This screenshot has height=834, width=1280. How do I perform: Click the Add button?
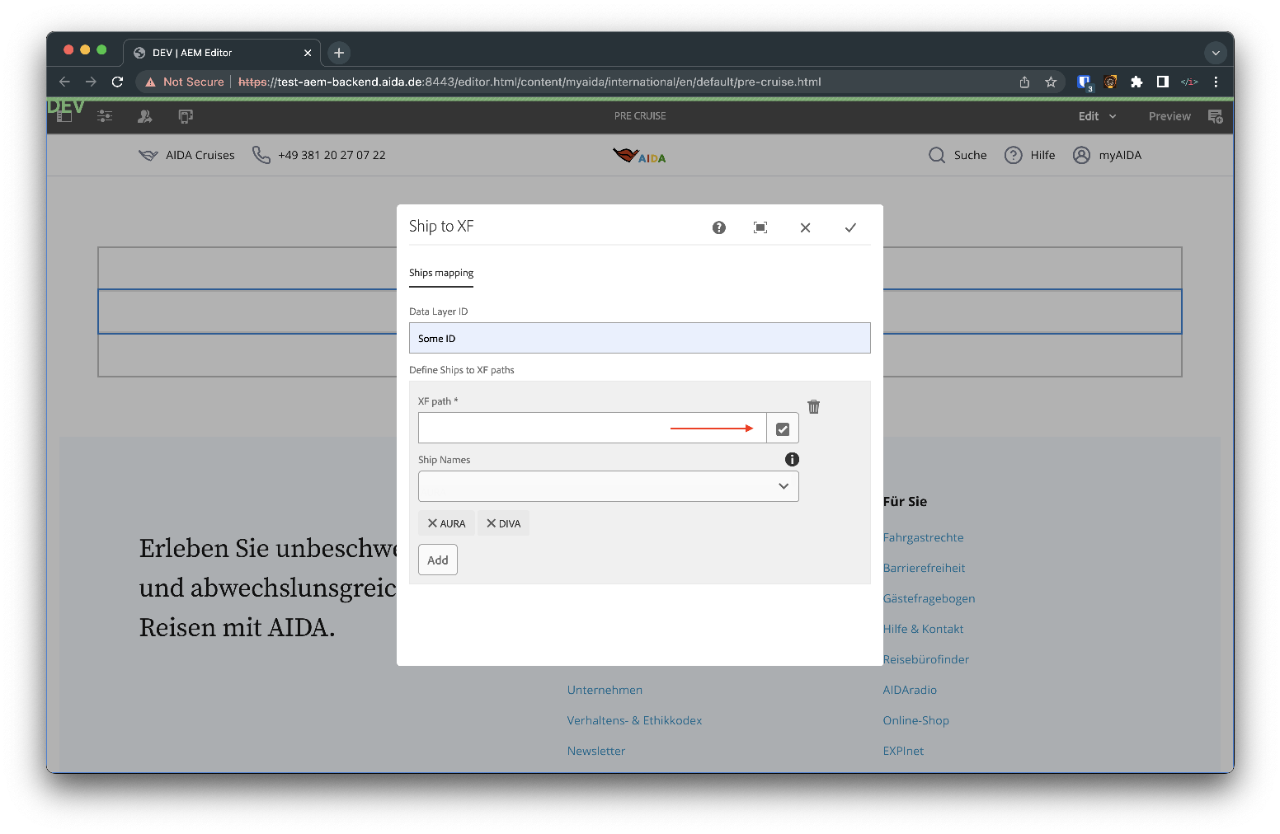coord(438,560)
